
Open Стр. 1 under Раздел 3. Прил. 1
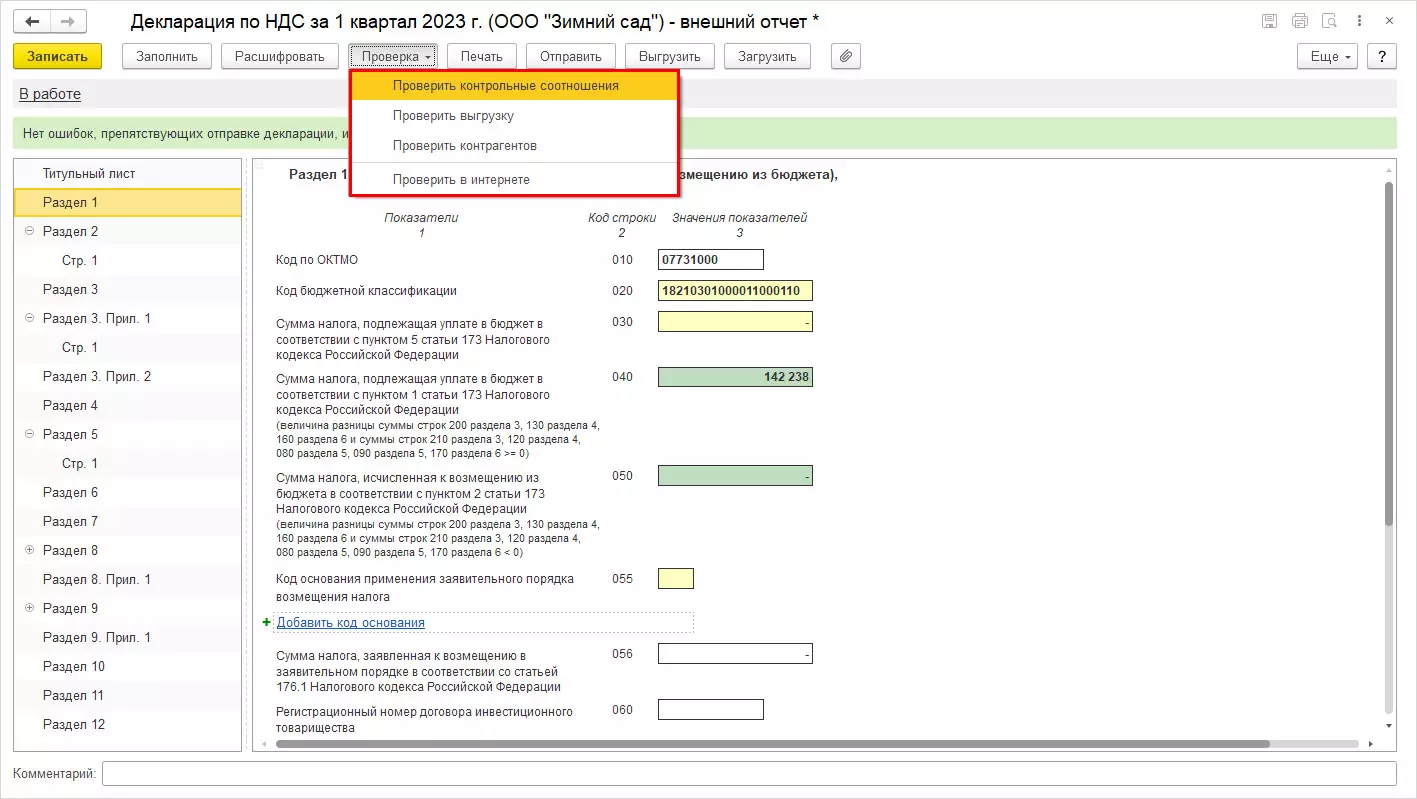(128, 348)
